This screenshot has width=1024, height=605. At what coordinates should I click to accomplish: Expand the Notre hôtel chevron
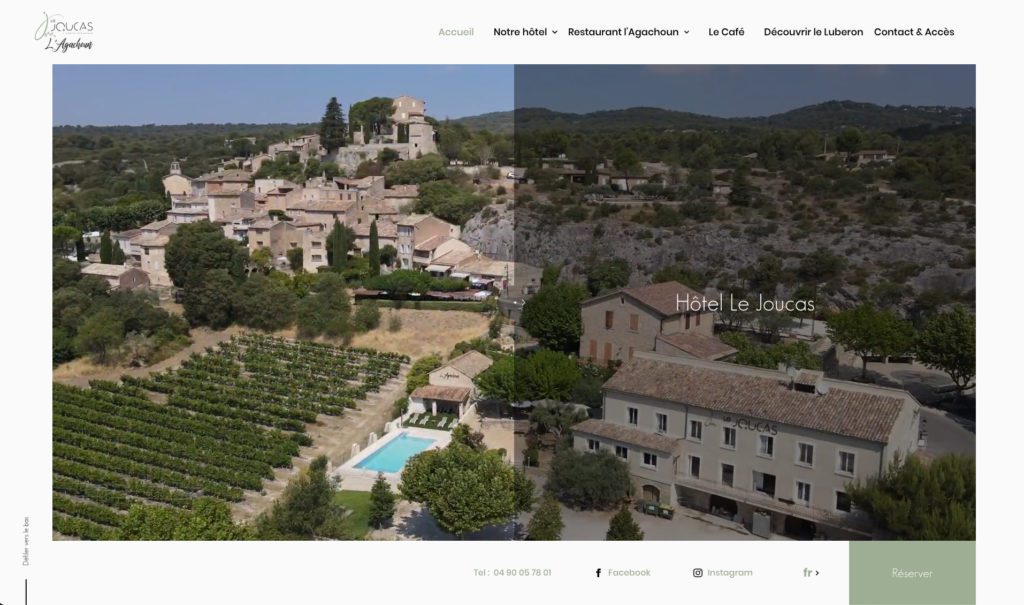coord(554,32)
